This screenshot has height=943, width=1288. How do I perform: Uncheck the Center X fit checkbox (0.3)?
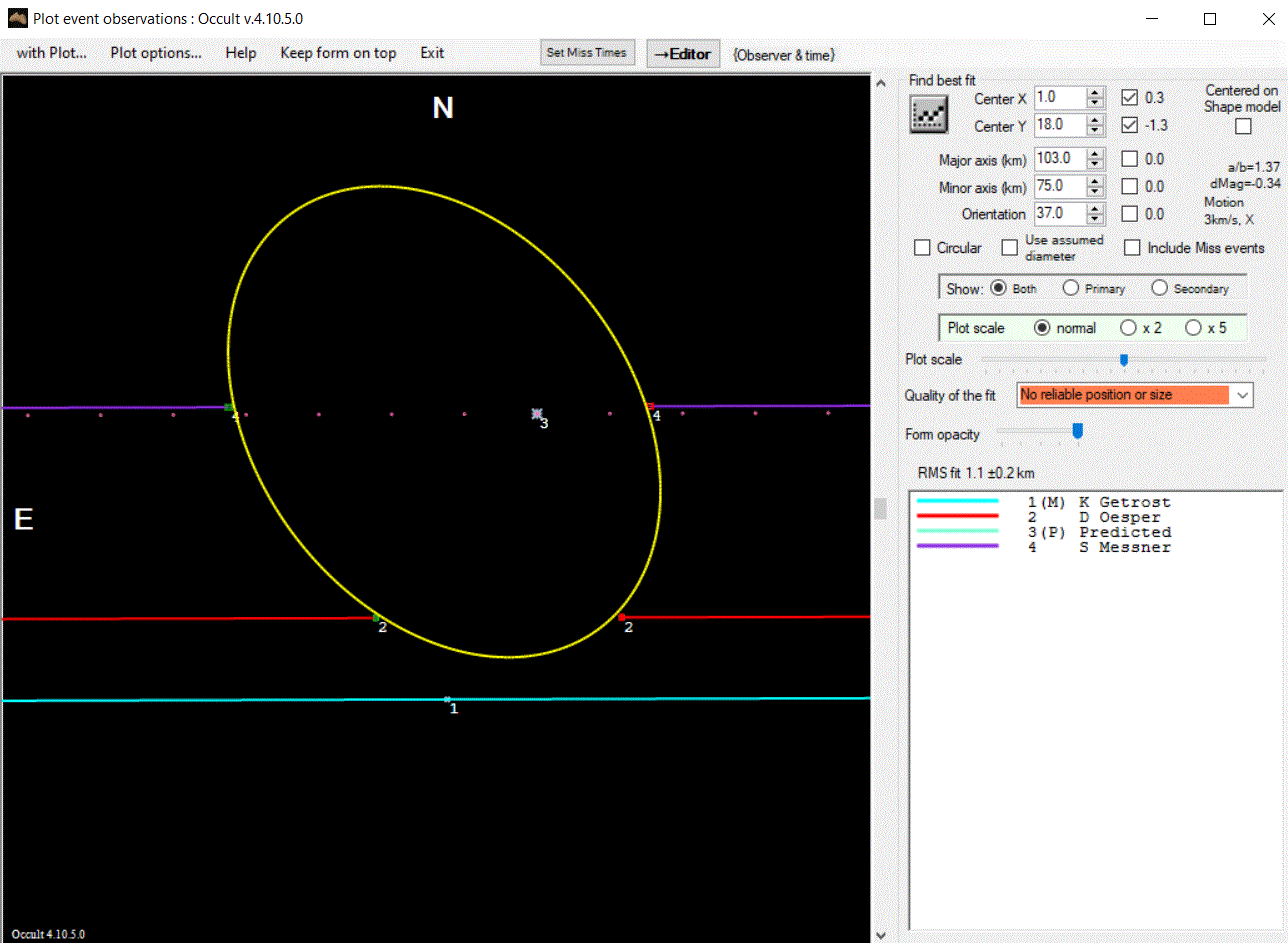click(x=1129, y=98)
